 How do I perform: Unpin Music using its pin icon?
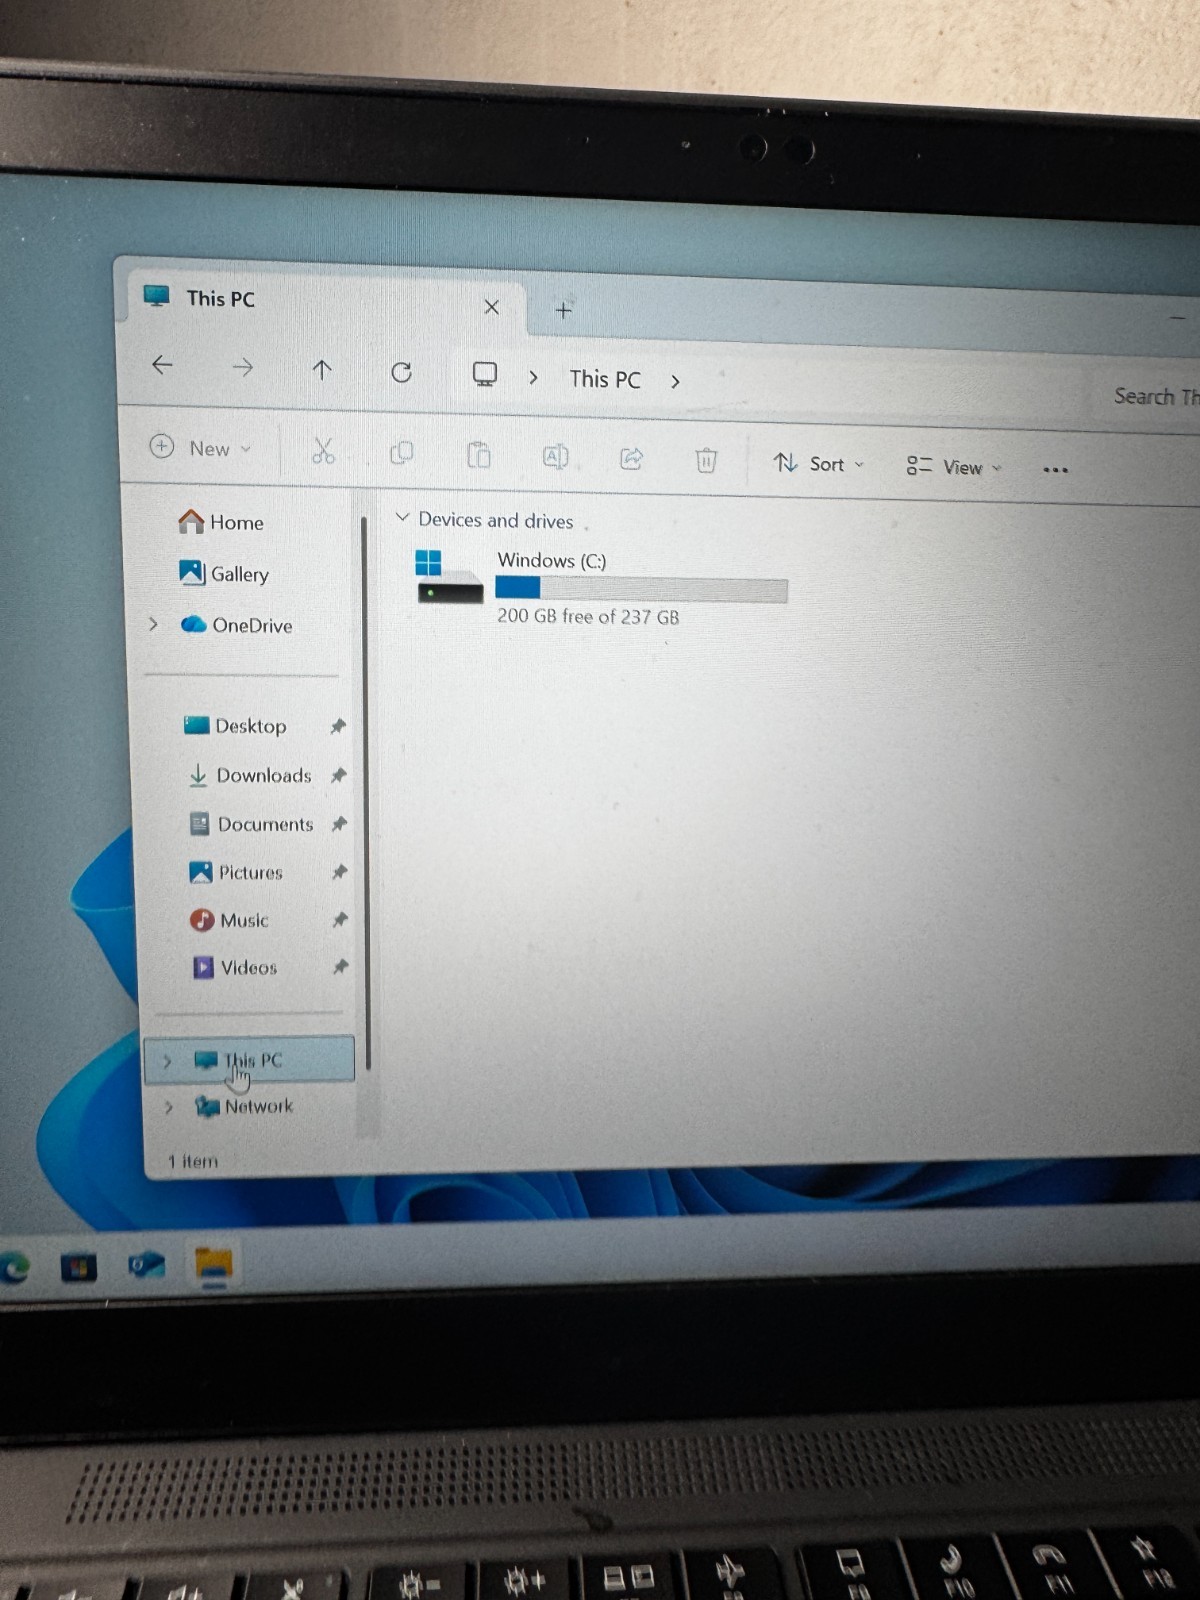pyautogui.click(x=340, y=919)
